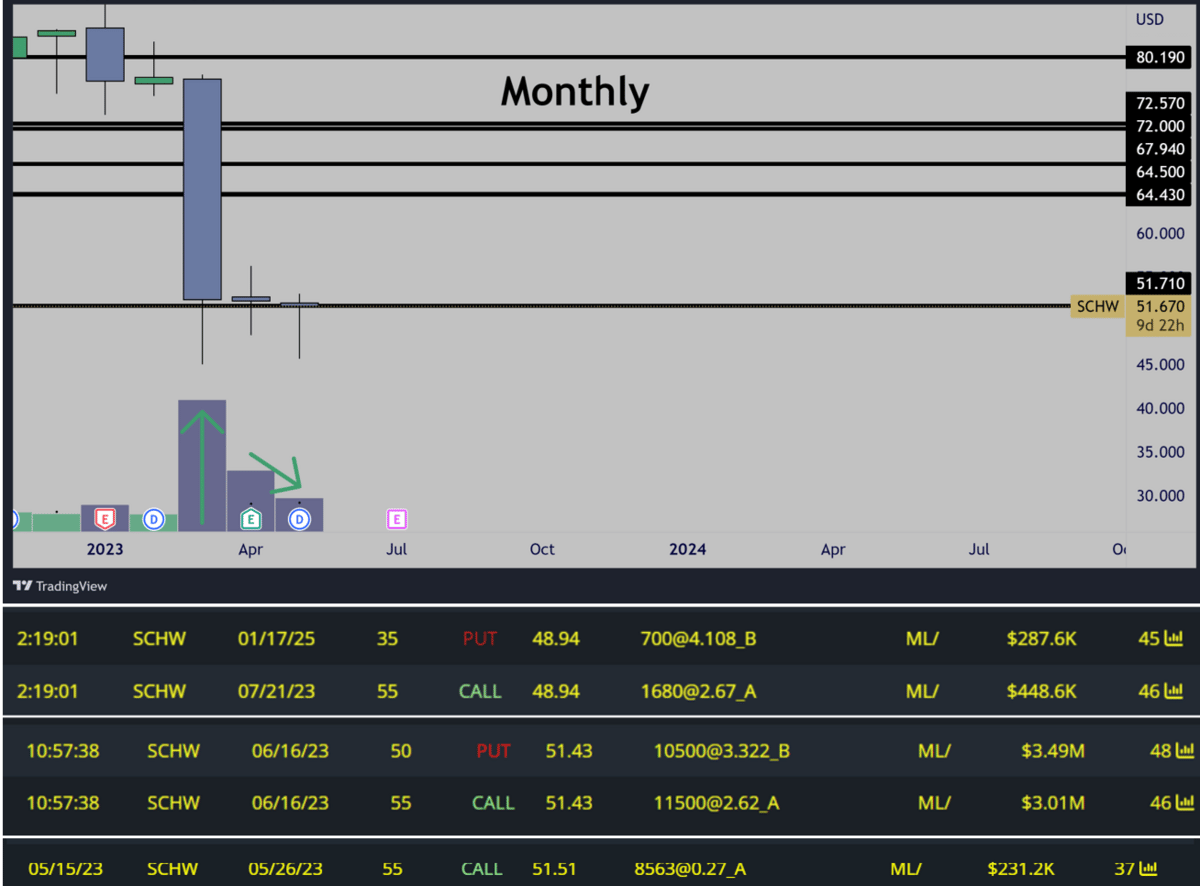Click CALL in the 11500@2.62_A row

[493, 803]
